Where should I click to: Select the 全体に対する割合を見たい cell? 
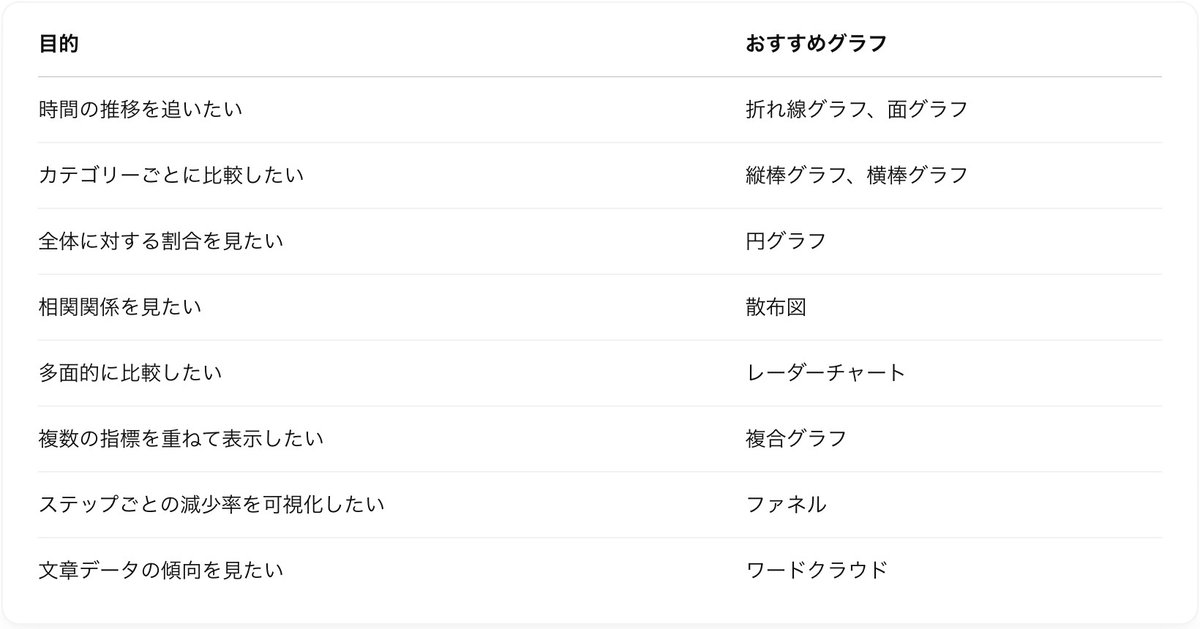point(161,242)
